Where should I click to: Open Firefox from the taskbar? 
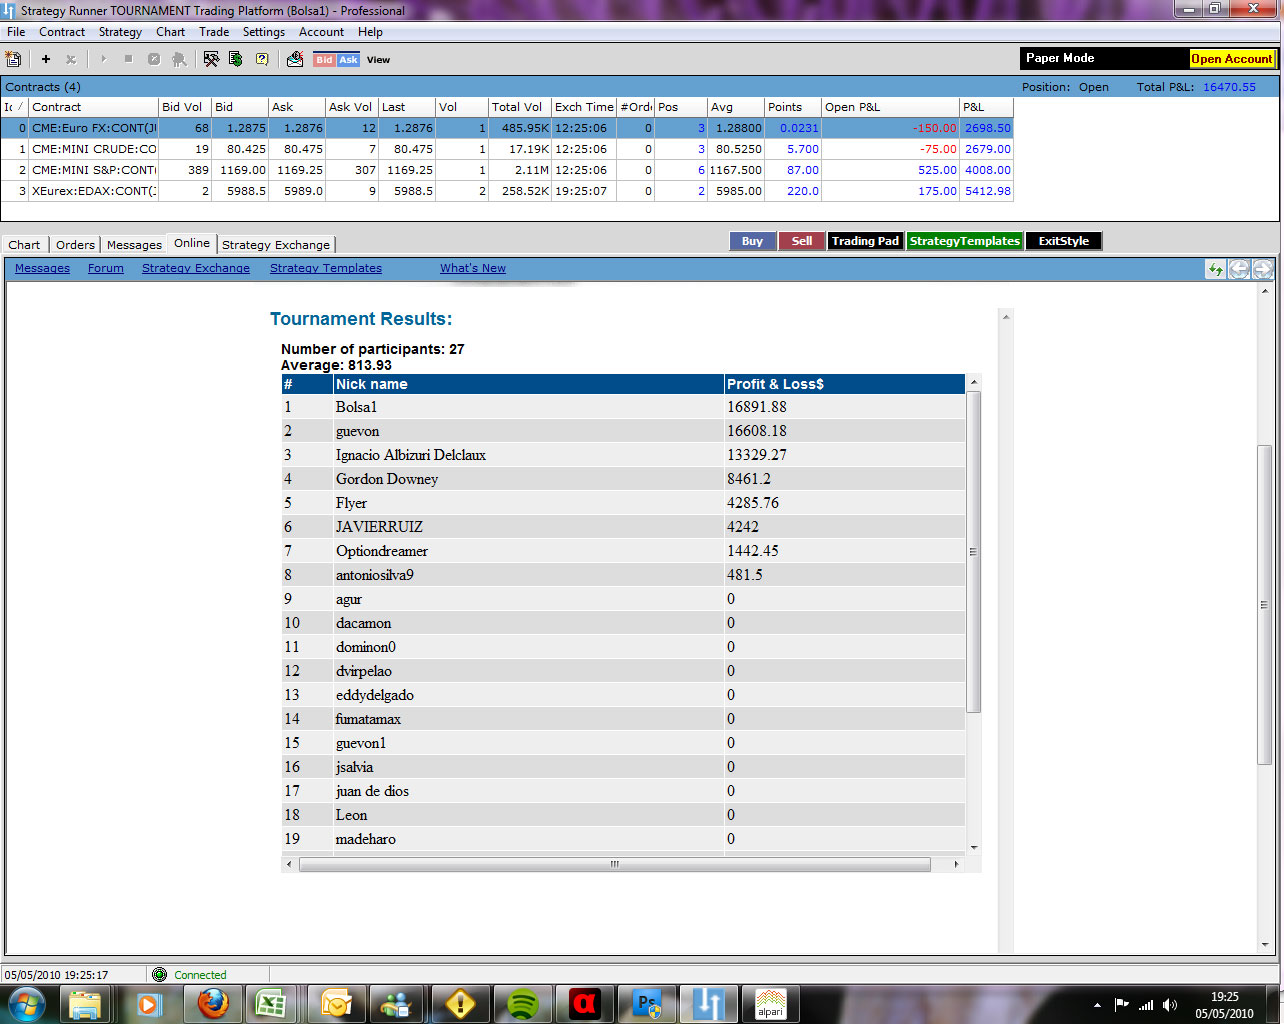click(x=212, y=1003)
